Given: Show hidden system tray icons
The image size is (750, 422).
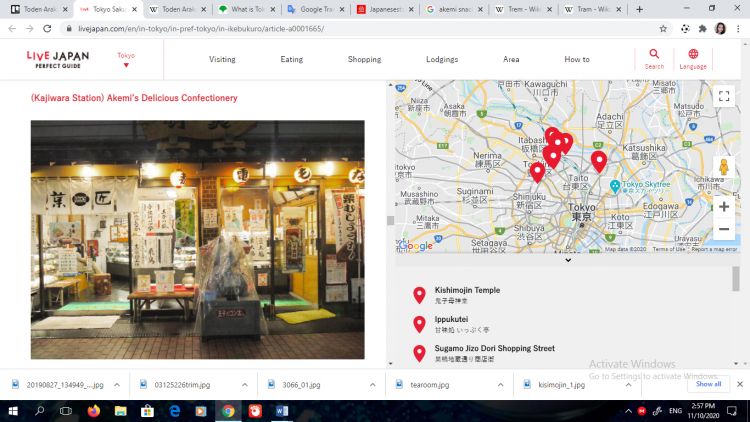Looking at the screenshot, I should (x=628, y=411).
